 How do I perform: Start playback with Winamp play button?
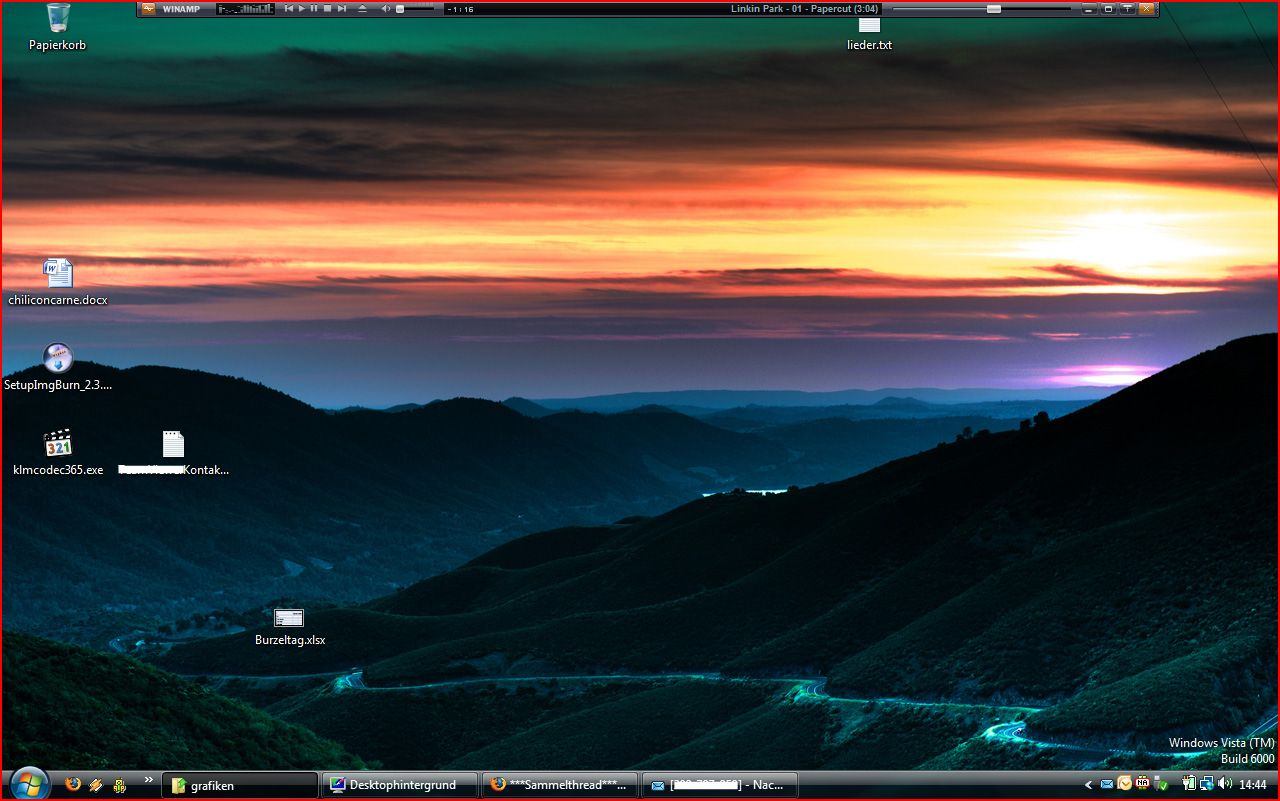click(x=302, y=8)
